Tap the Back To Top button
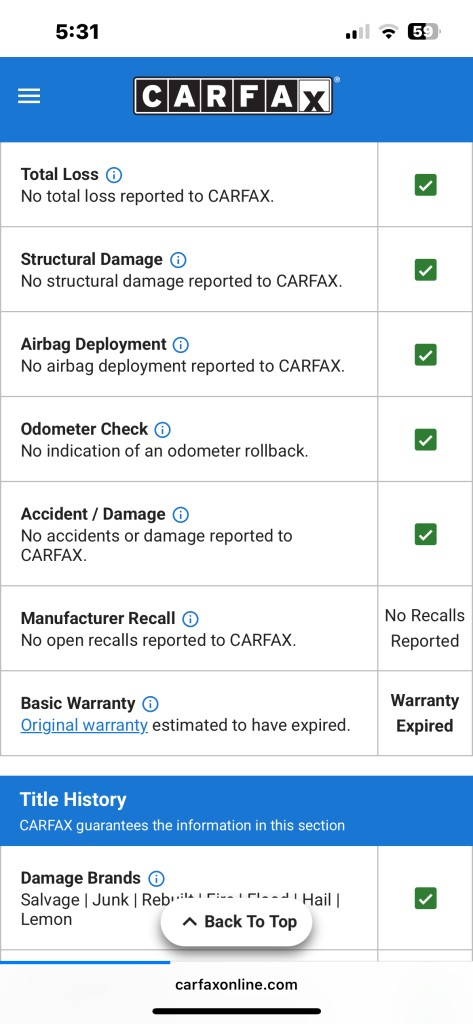This screenshot has width=473, height=1024. (236, 922)
